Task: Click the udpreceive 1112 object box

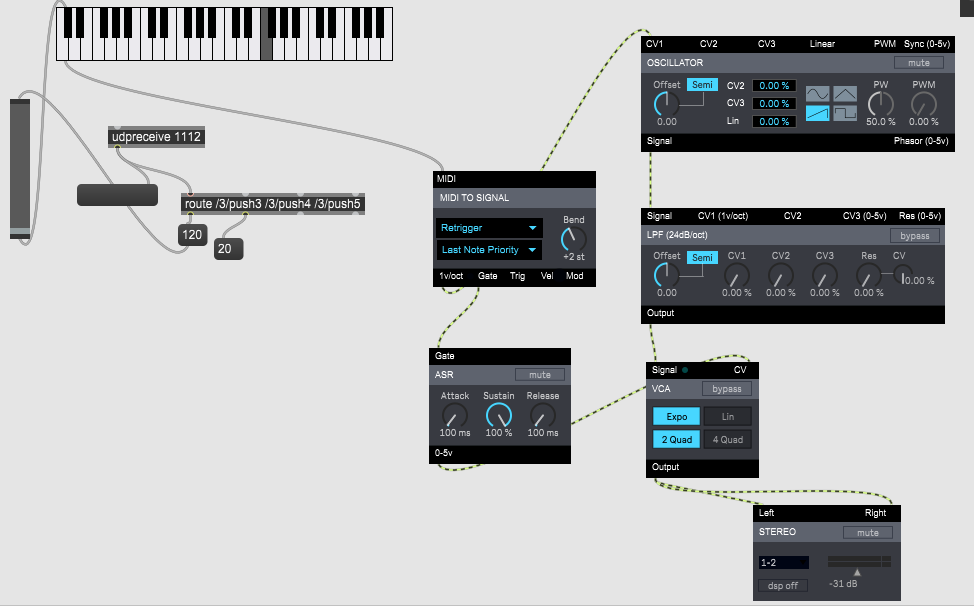Action: pos(157,137)
